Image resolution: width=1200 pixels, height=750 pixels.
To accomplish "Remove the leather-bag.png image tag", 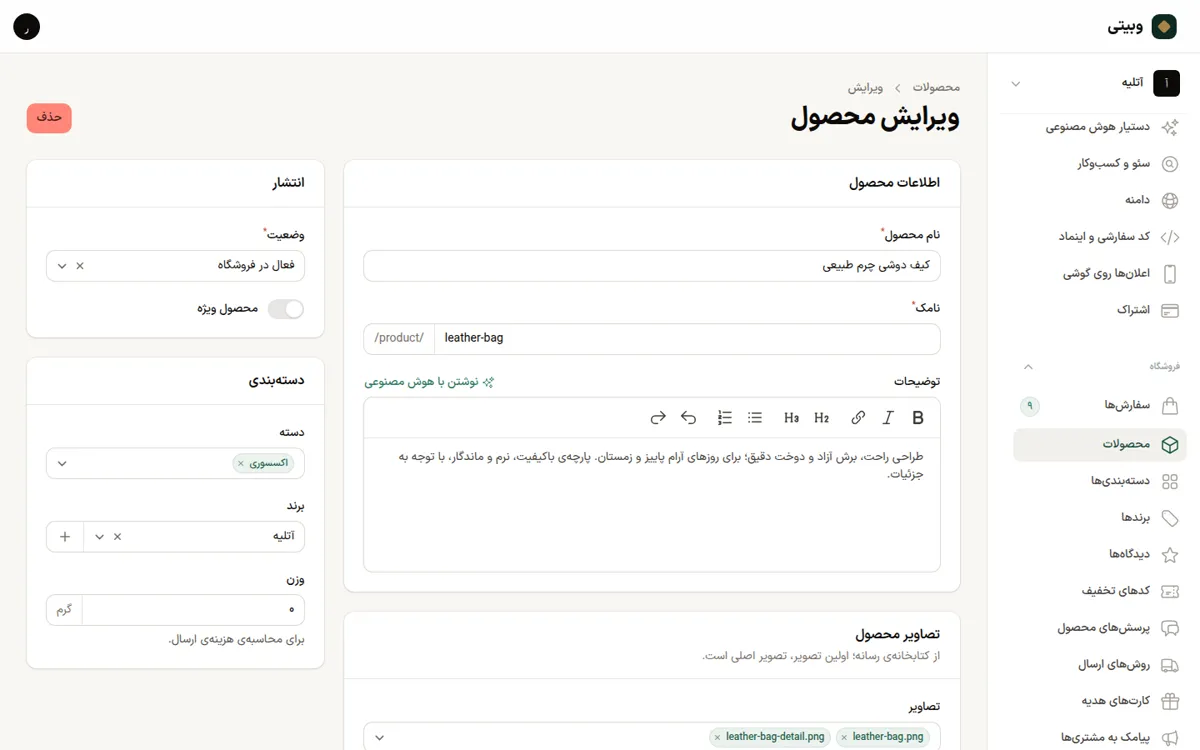I will pyautogui.click(x=844, y=737).
